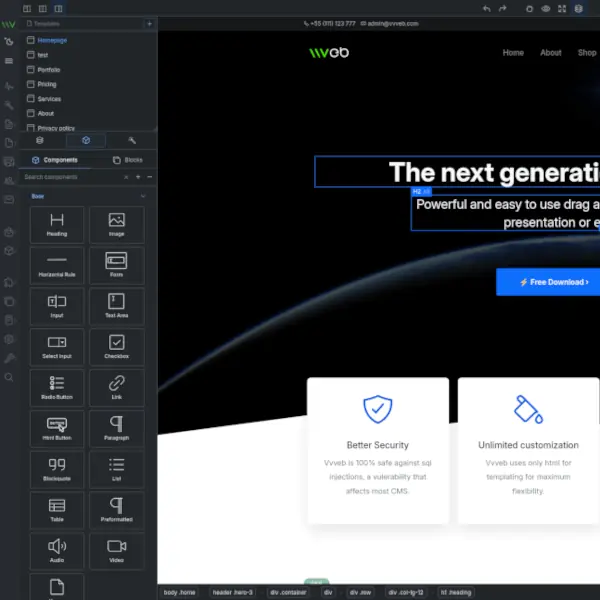Clear the component search with the x

[126, 177]
